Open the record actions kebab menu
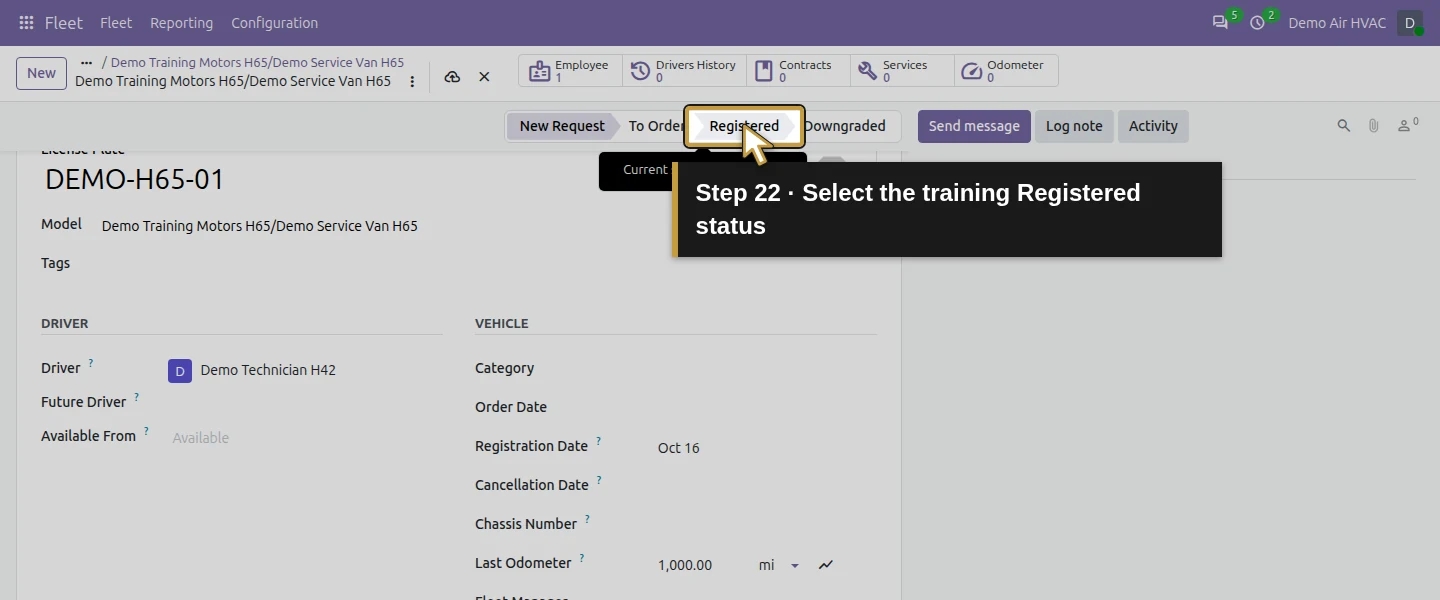This screenshot has width=1440, height=600. 412,81
